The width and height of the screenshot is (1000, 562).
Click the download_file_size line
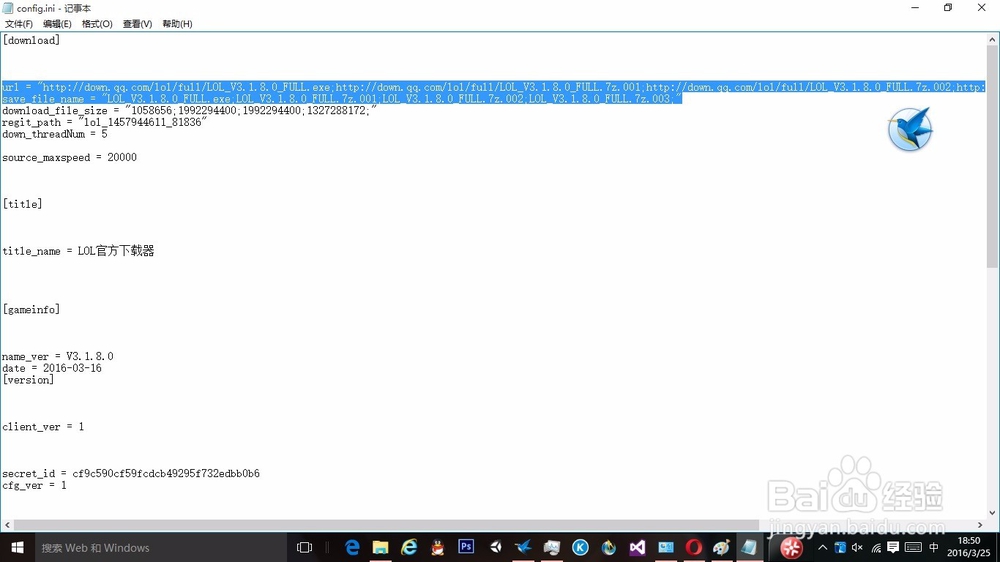pos(189,110)
